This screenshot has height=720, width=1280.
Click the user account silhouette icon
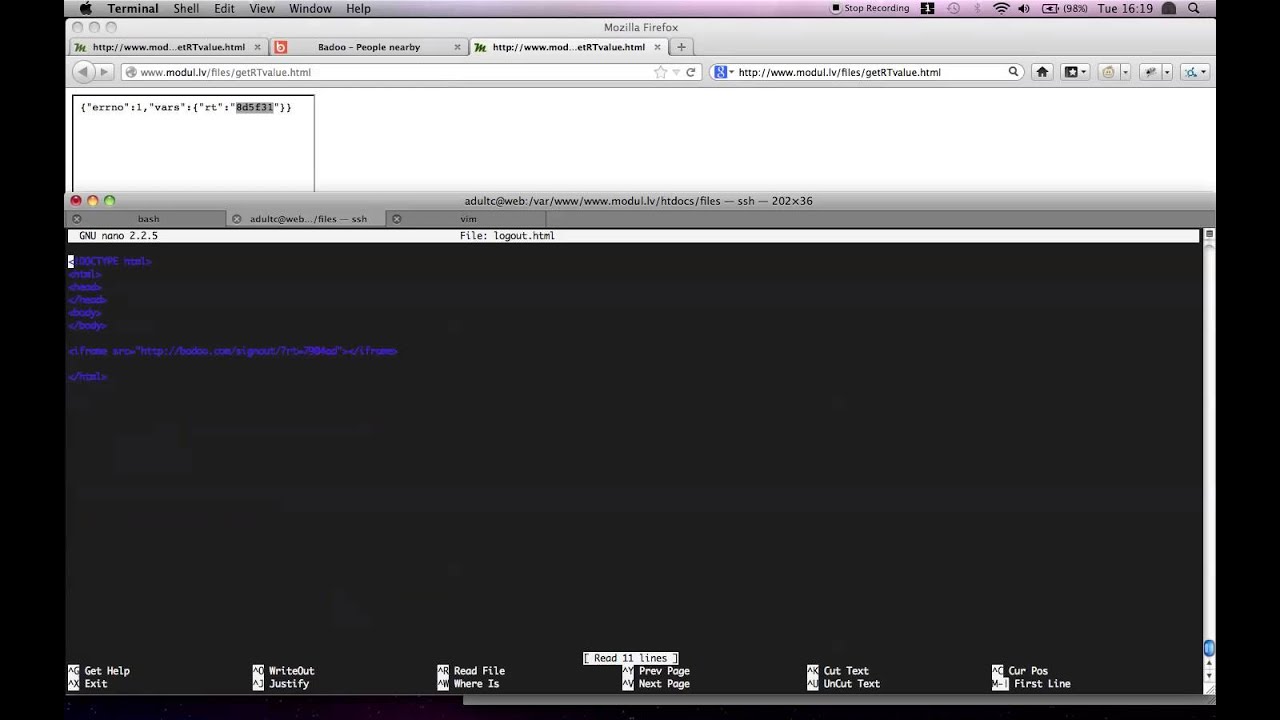1168,8
